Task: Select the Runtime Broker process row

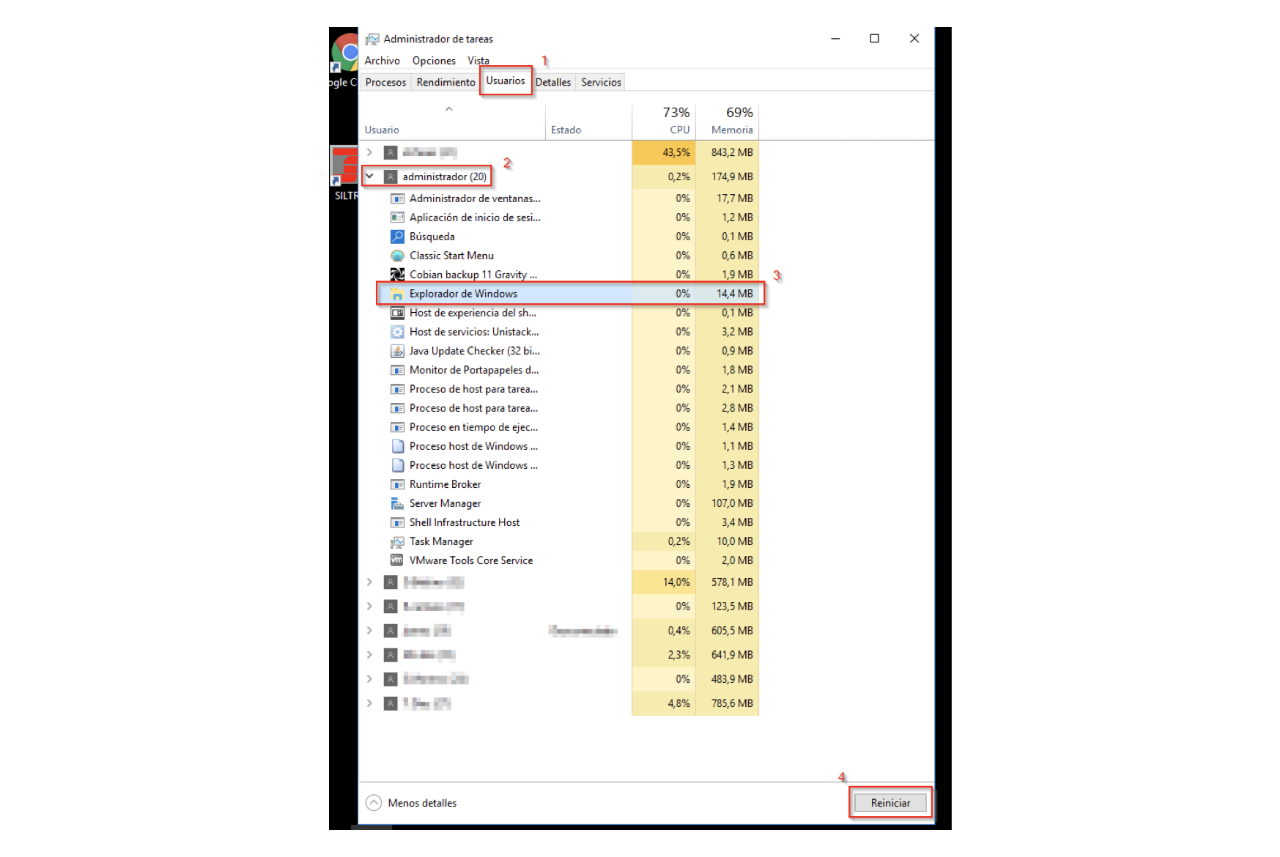Action: [x=445, y=485]
